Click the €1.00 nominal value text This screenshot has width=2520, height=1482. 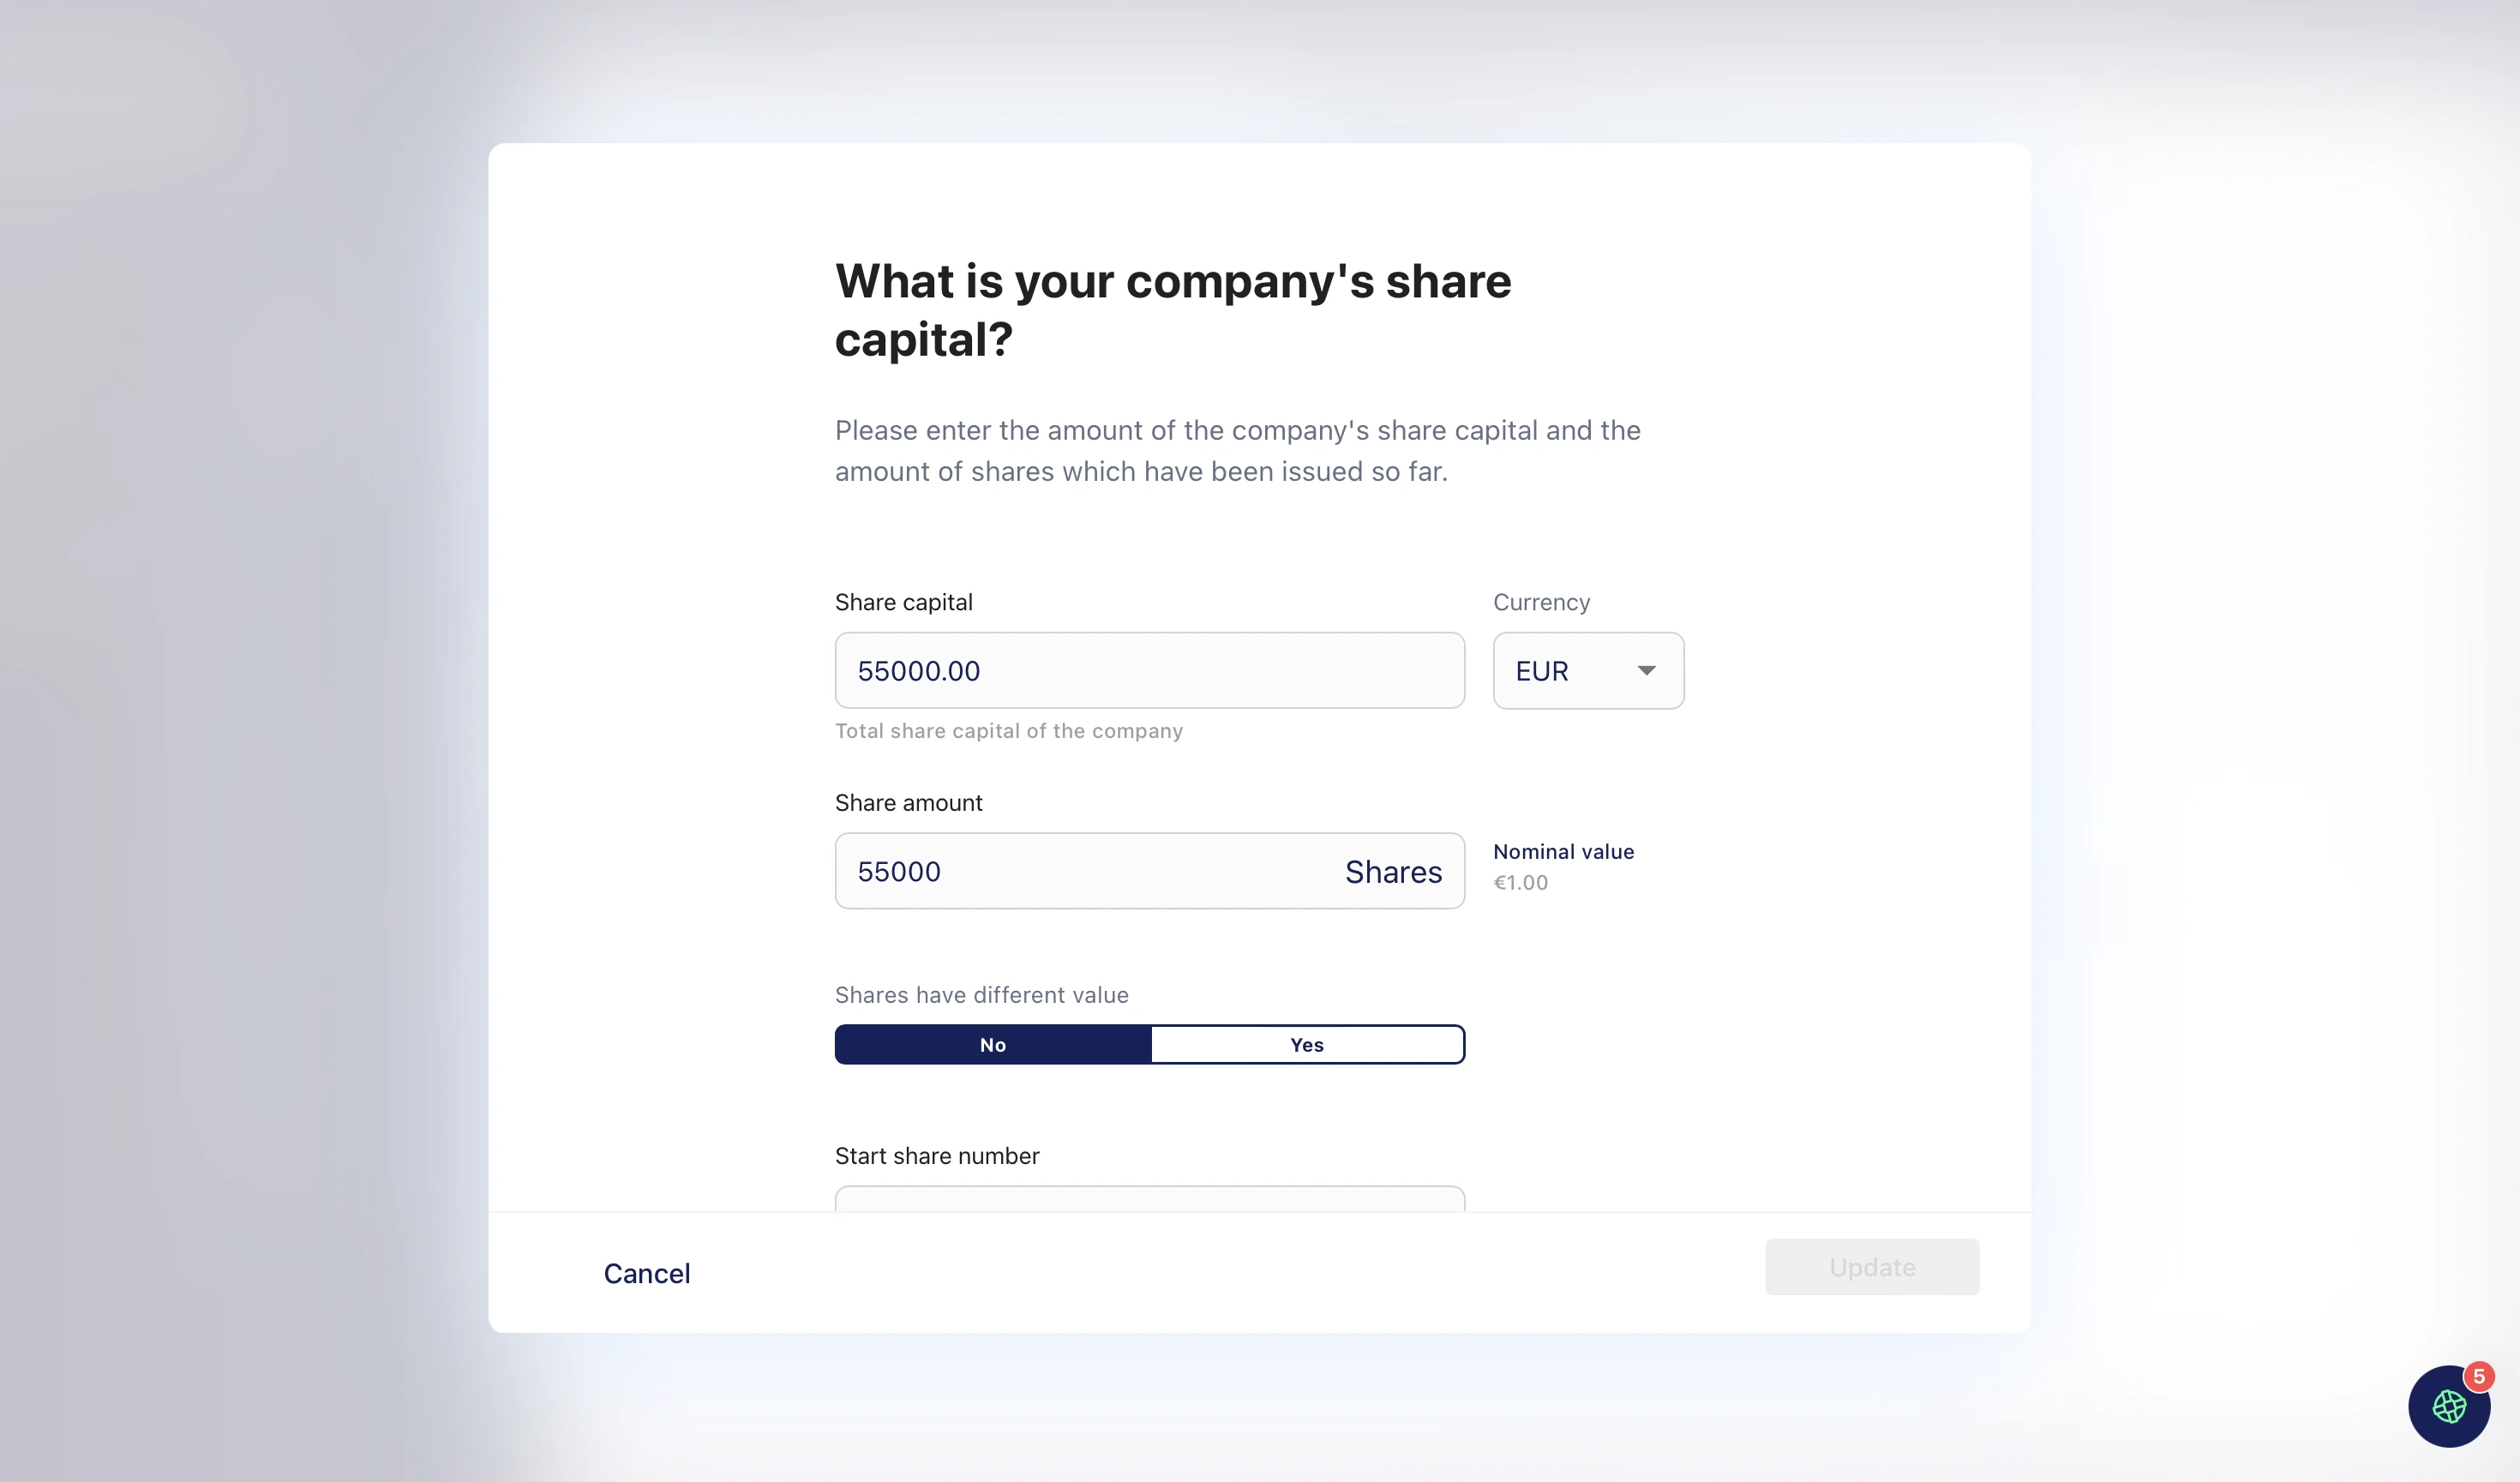pyautogui.click(x=1520, y=883)
